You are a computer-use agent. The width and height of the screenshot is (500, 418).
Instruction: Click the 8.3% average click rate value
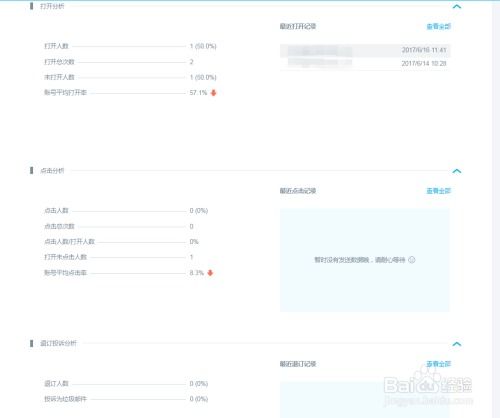[197, 273]
